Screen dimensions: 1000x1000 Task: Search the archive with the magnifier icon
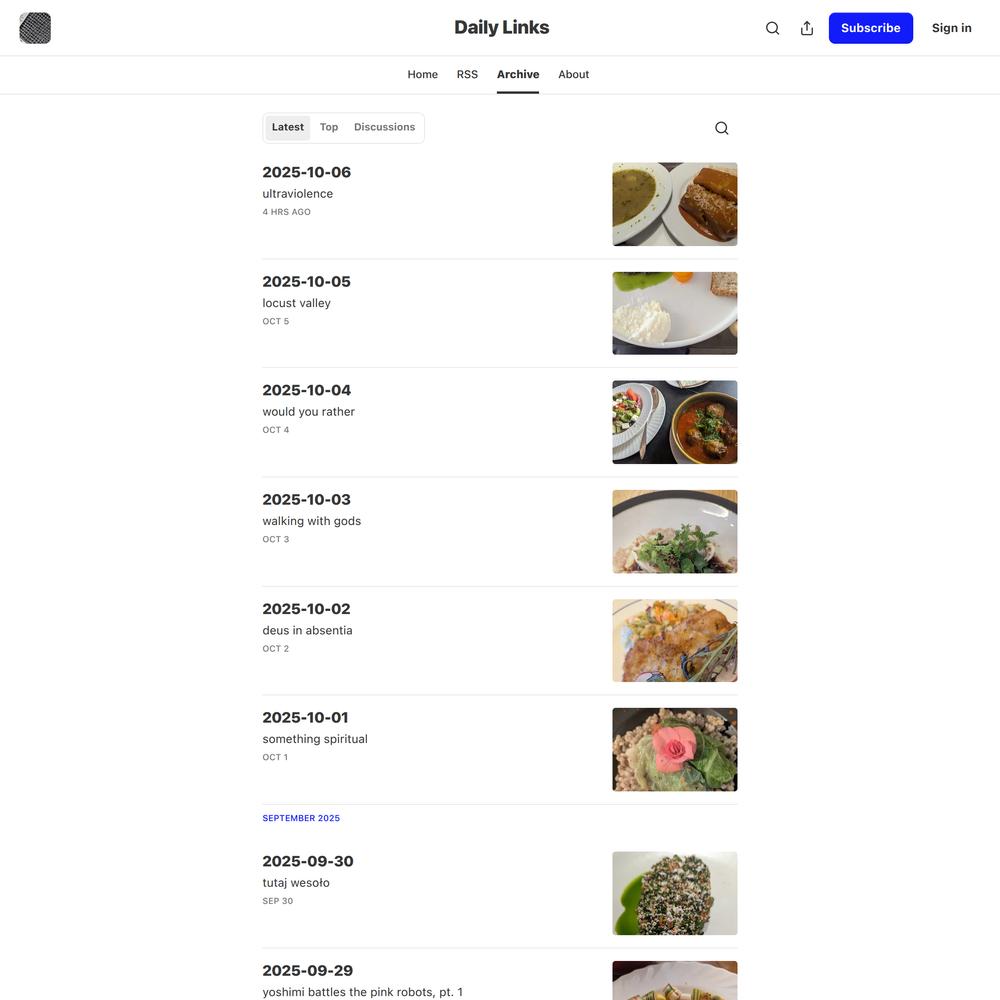coord(722,128)
